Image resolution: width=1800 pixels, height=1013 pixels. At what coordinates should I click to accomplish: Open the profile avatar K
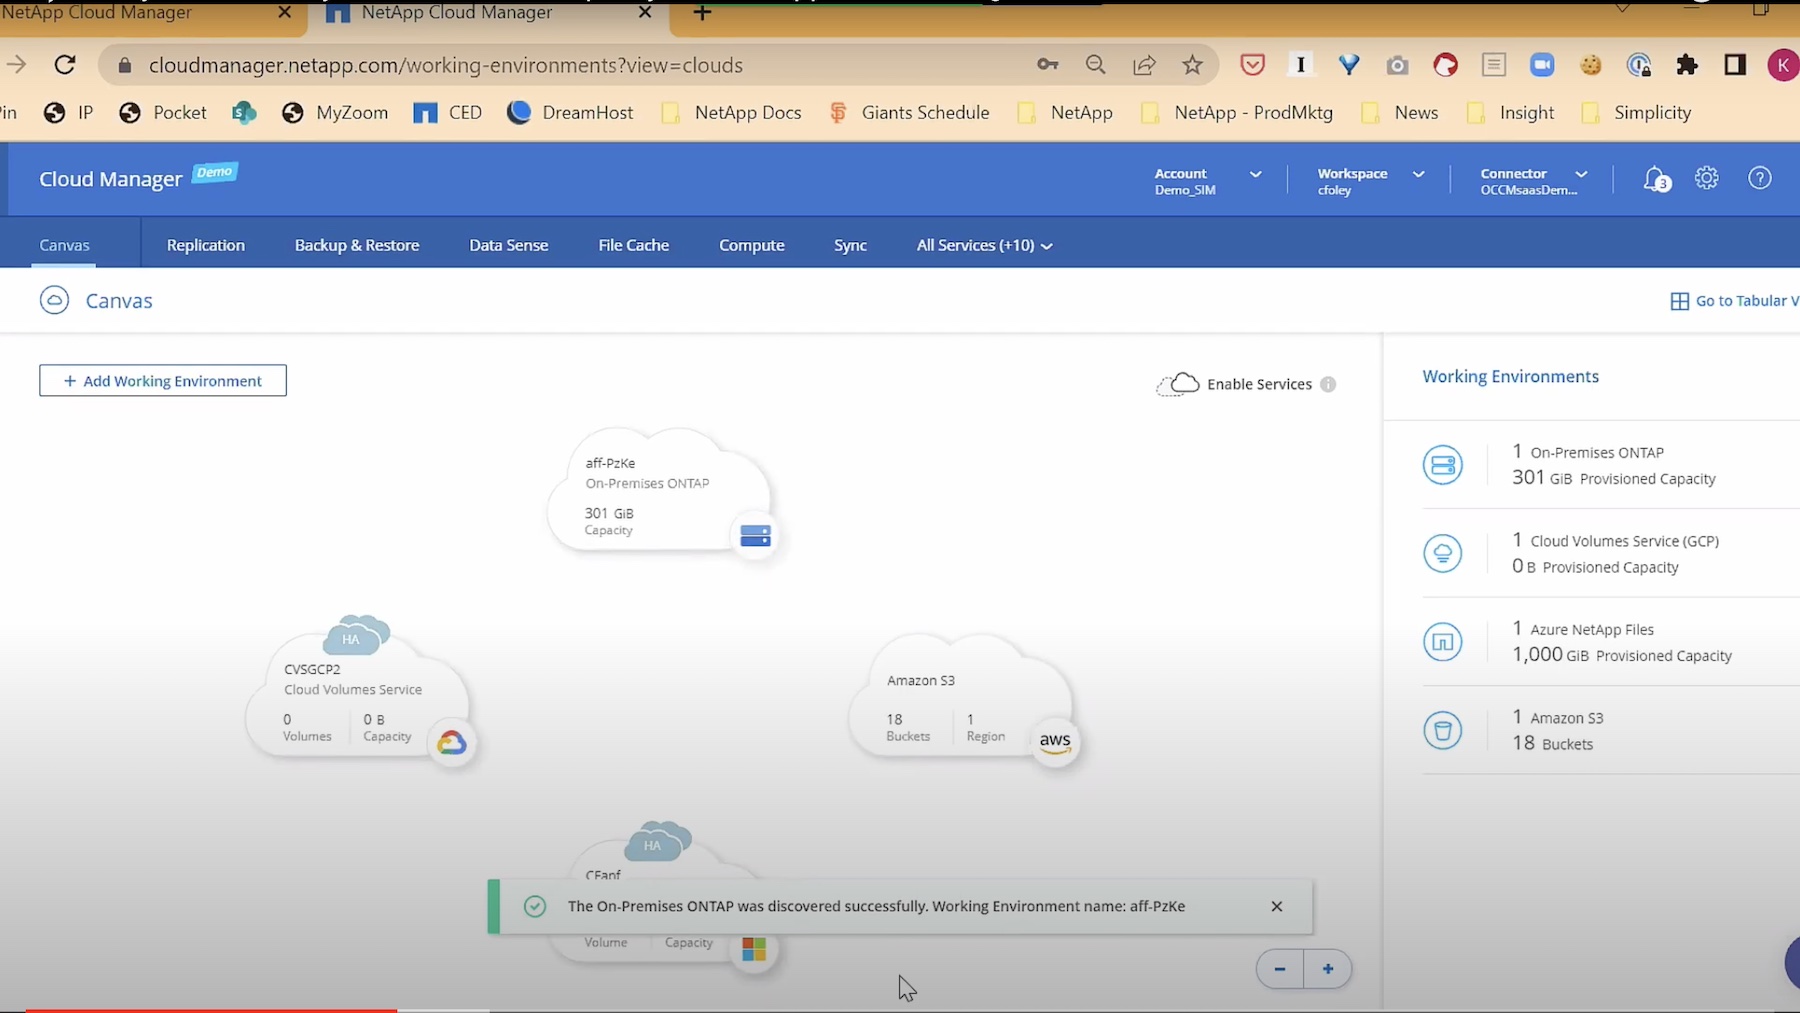coord(1783,65)
